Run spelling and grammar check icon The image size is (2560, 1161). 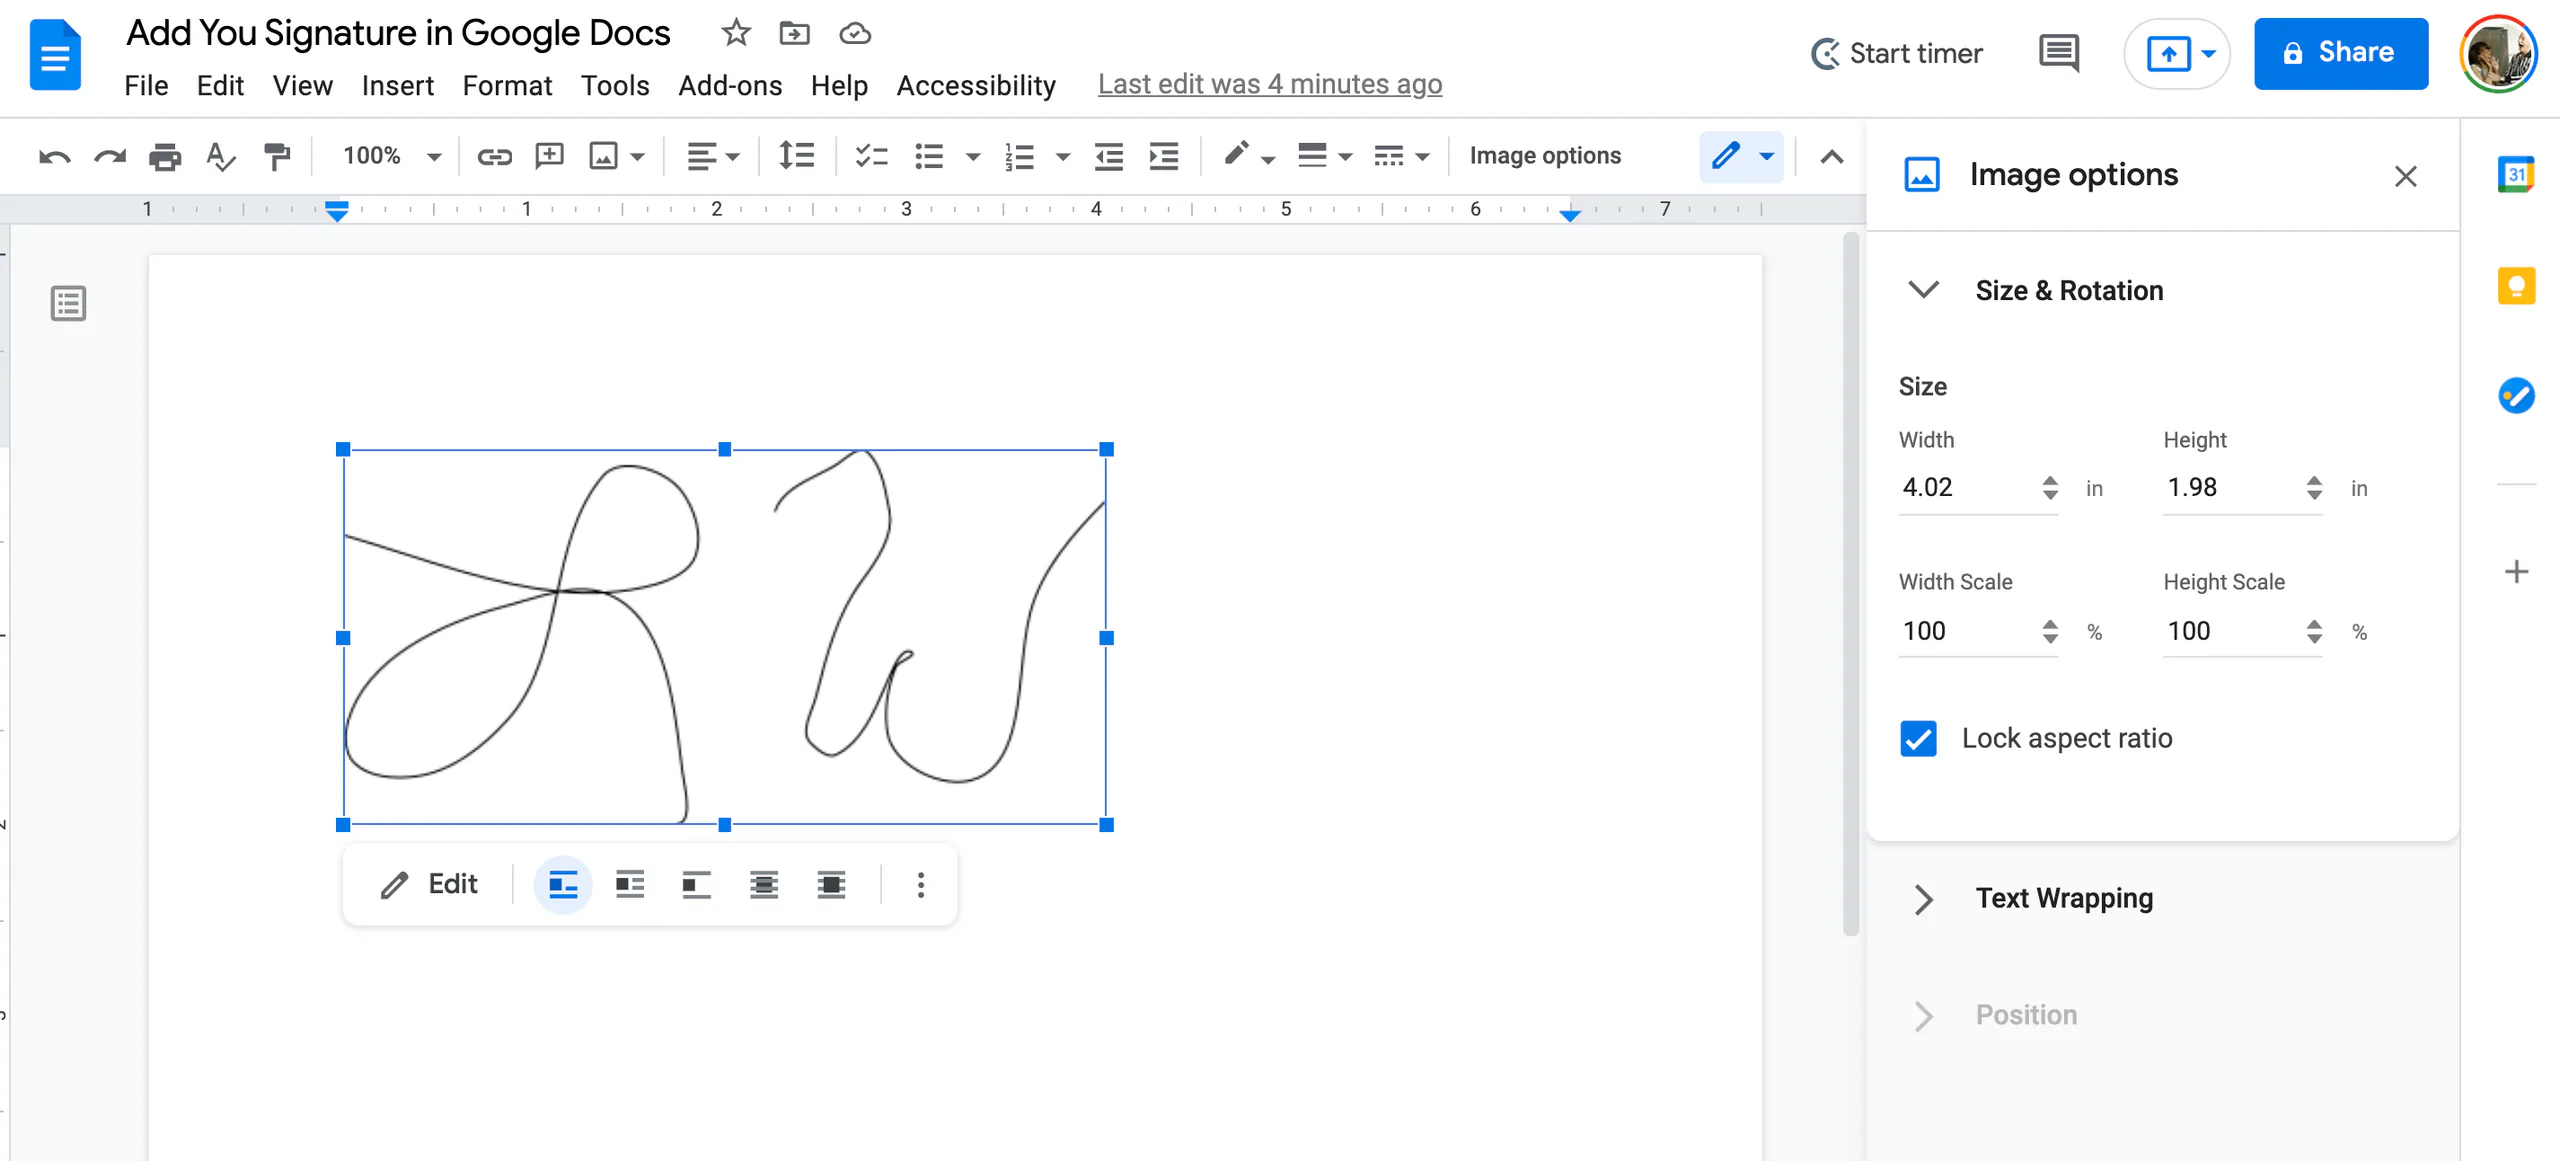coord(220,156)
